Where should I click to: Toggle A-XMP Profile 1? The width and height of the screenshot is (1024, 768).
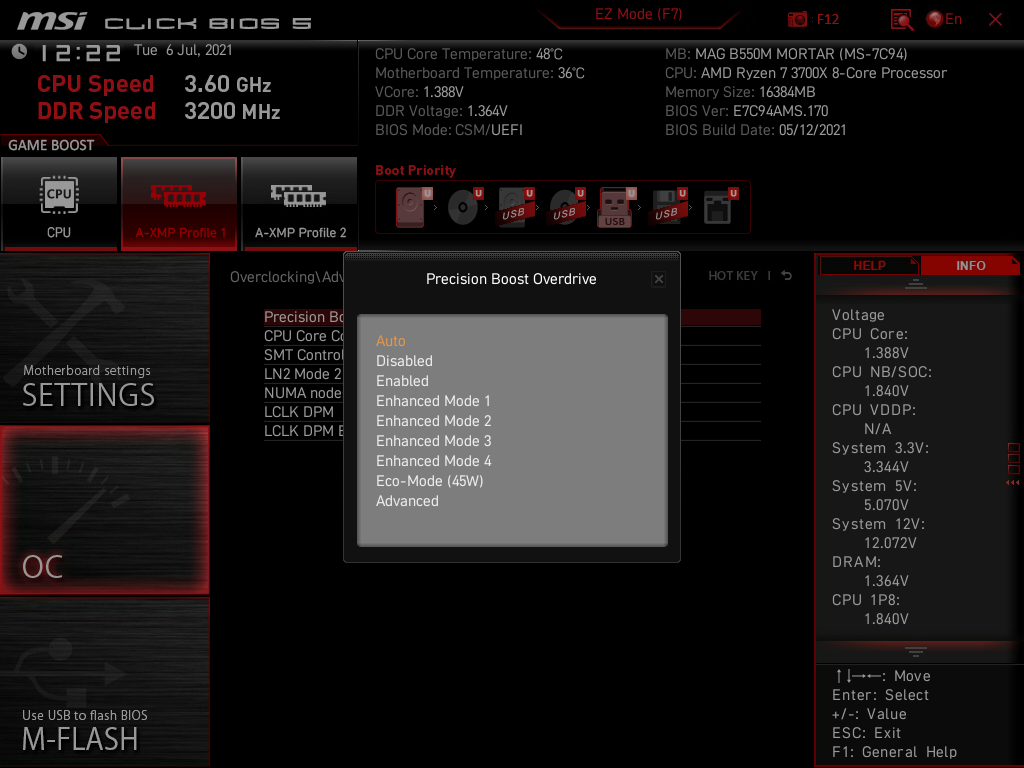tap(179, 204)
